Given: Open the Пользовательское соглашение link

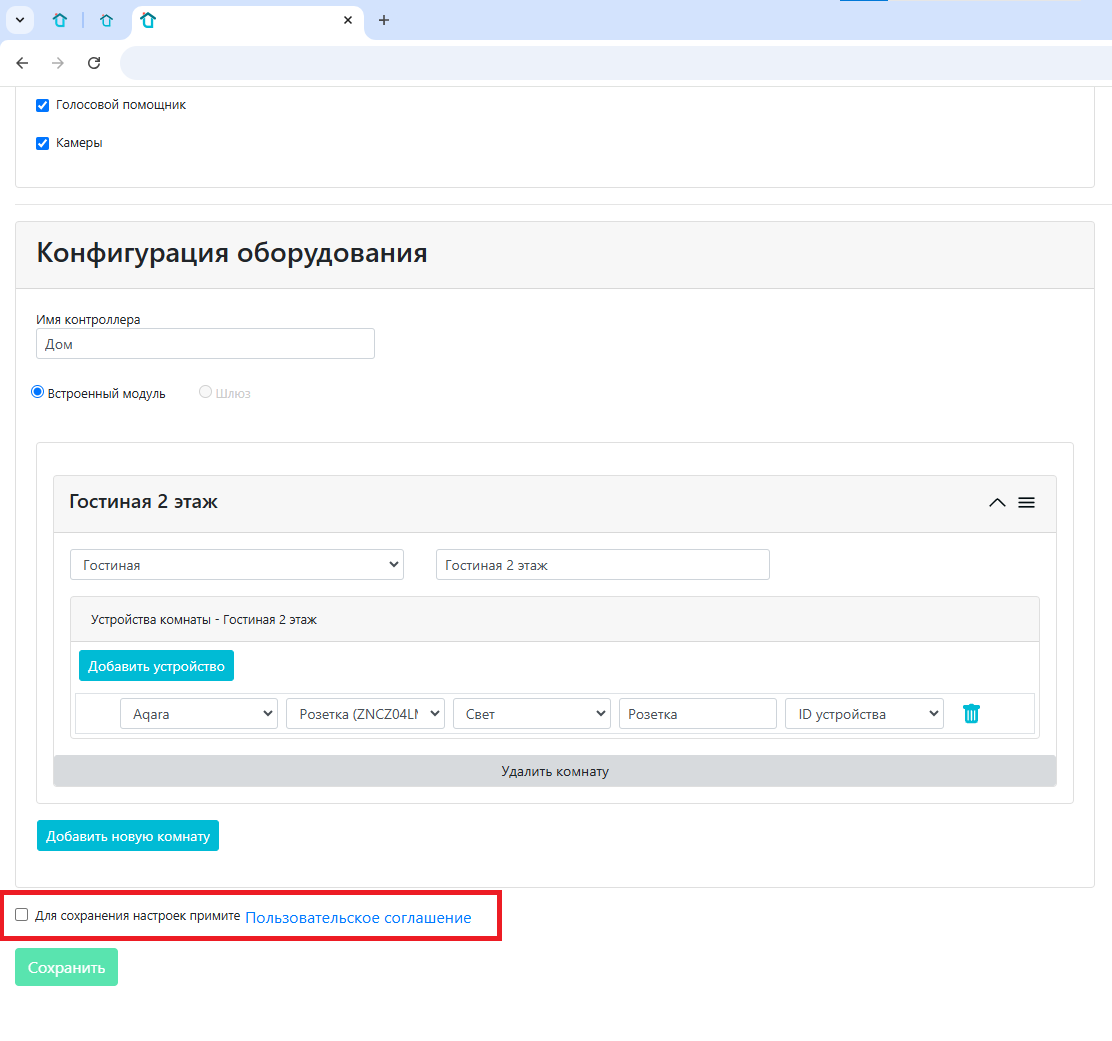Looking at the screenshot, I should pos(358,917).
